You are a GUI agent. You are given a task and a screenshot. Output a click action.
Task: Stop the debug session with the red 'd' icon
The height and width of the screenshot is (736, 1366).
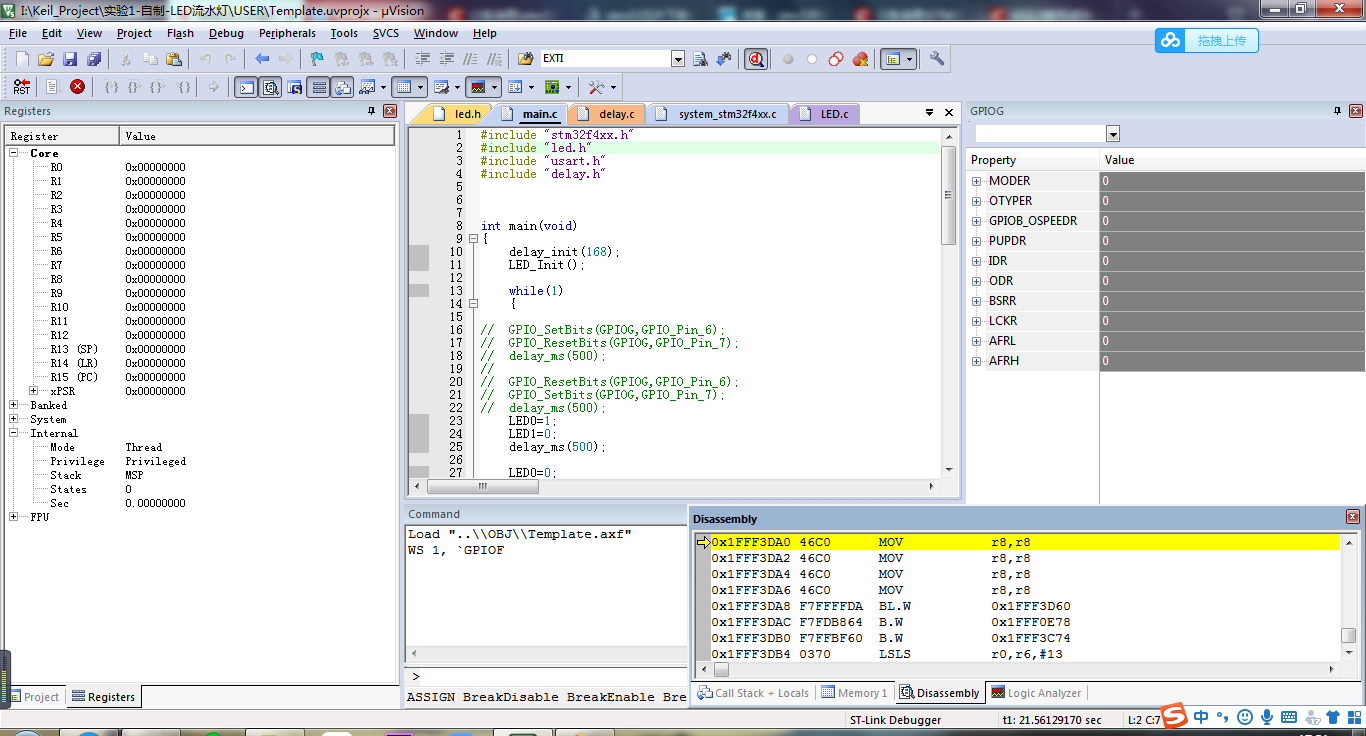pyautogui.click(x=756, y=59)
